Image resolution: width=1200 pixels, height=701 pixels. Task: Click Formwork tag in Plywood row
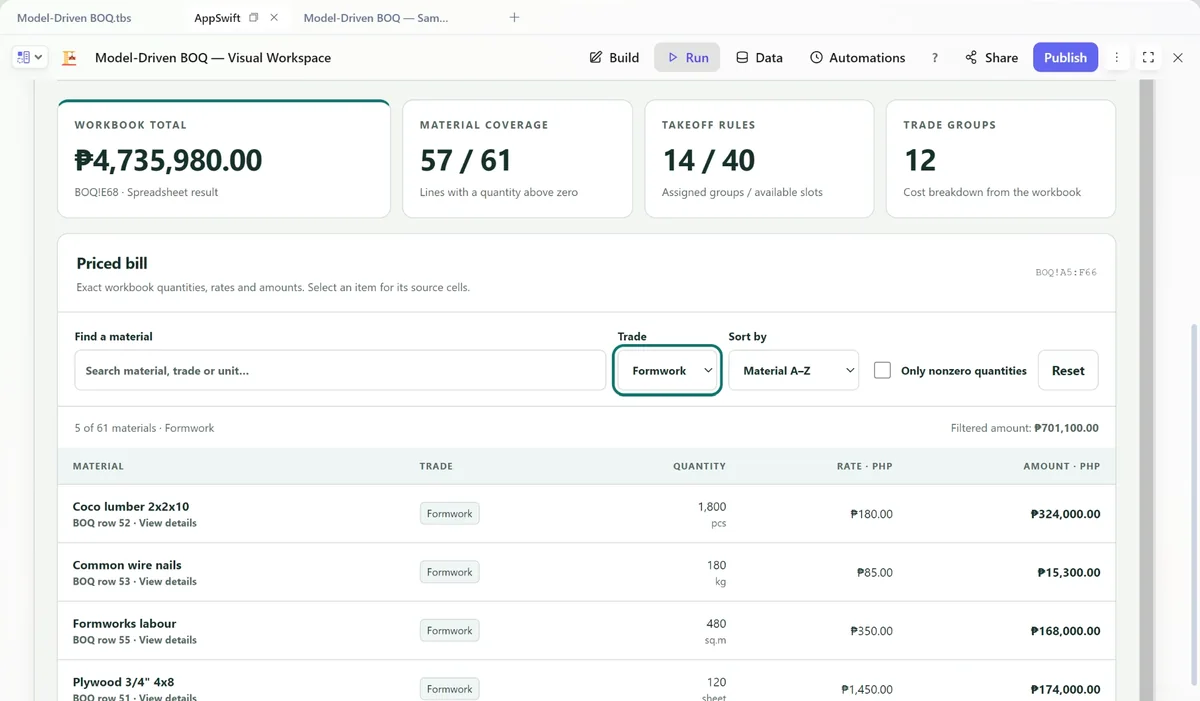pyautogui.click(x=449, y=689)
